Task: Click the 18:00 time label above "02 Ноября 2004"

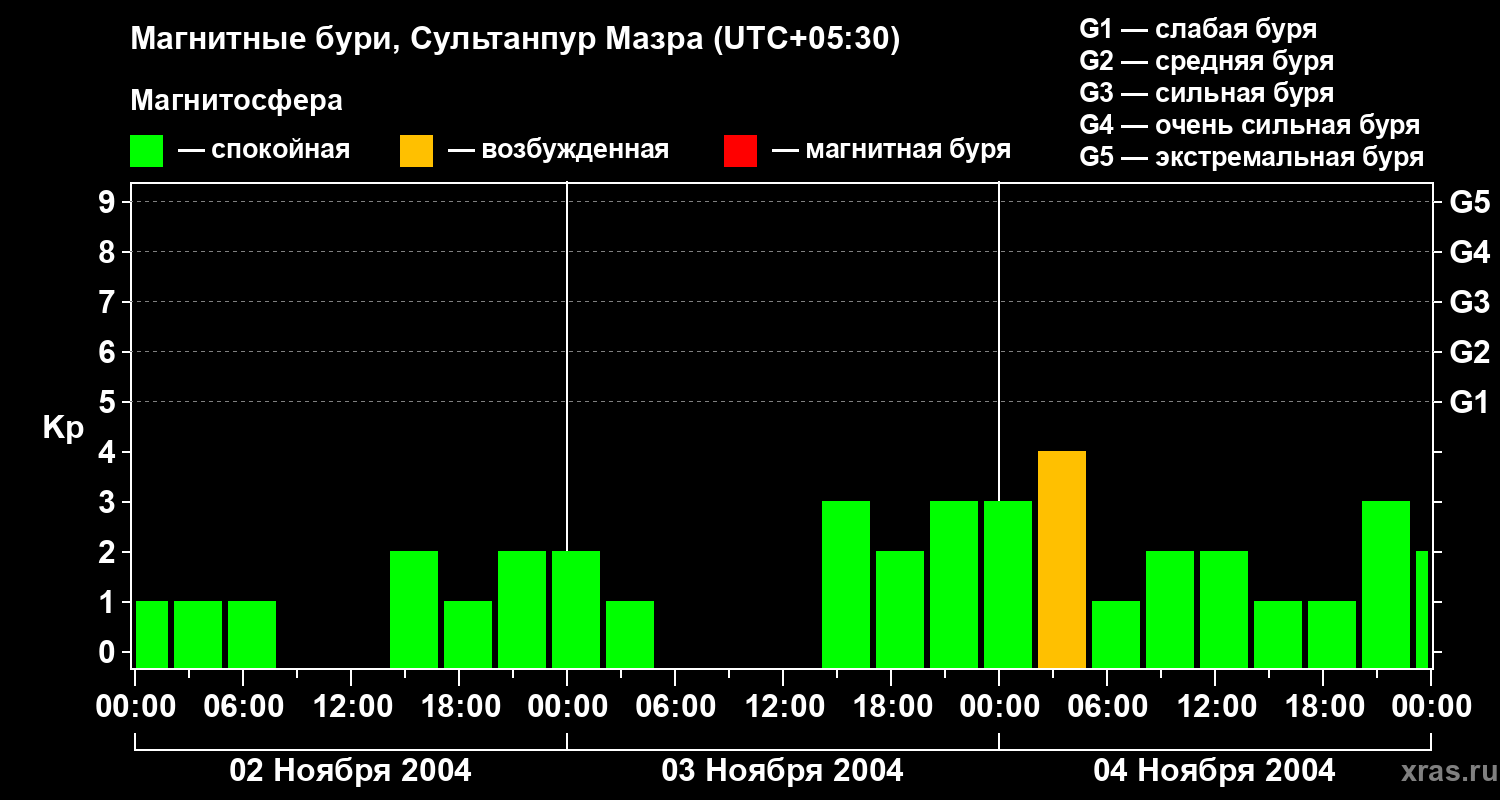Action: (459, 707)
